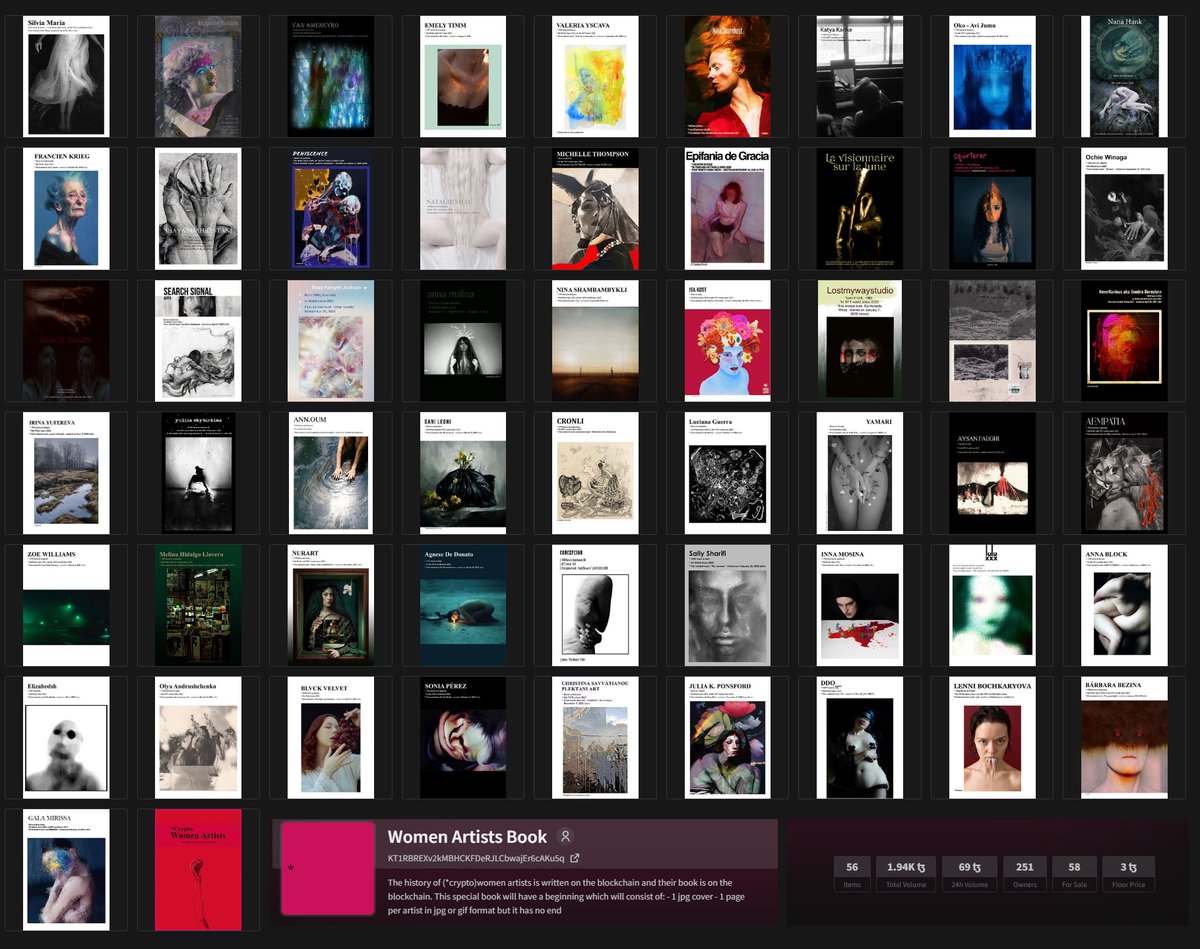Open the ANNA BLOCK artwork page
The image size is (1200, 949).
[x=1125, y=605]
